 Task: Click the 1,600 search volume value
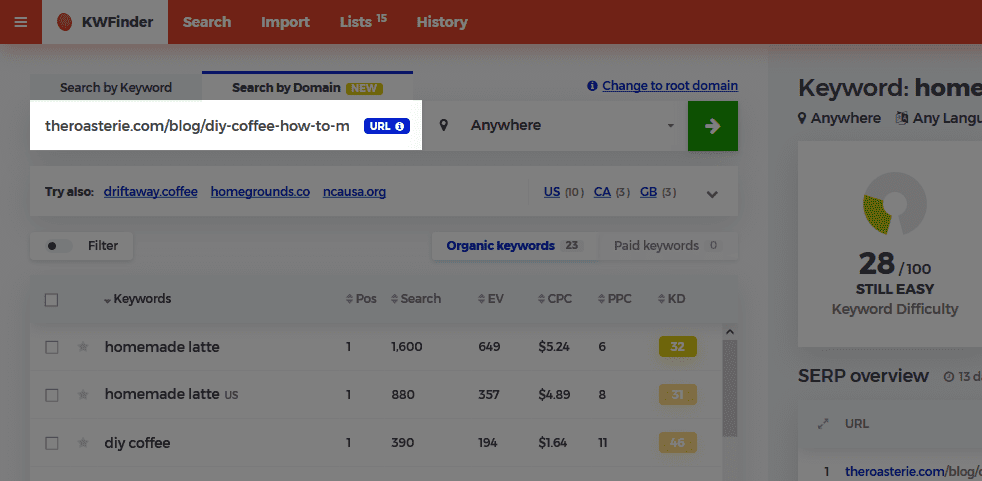406,346
